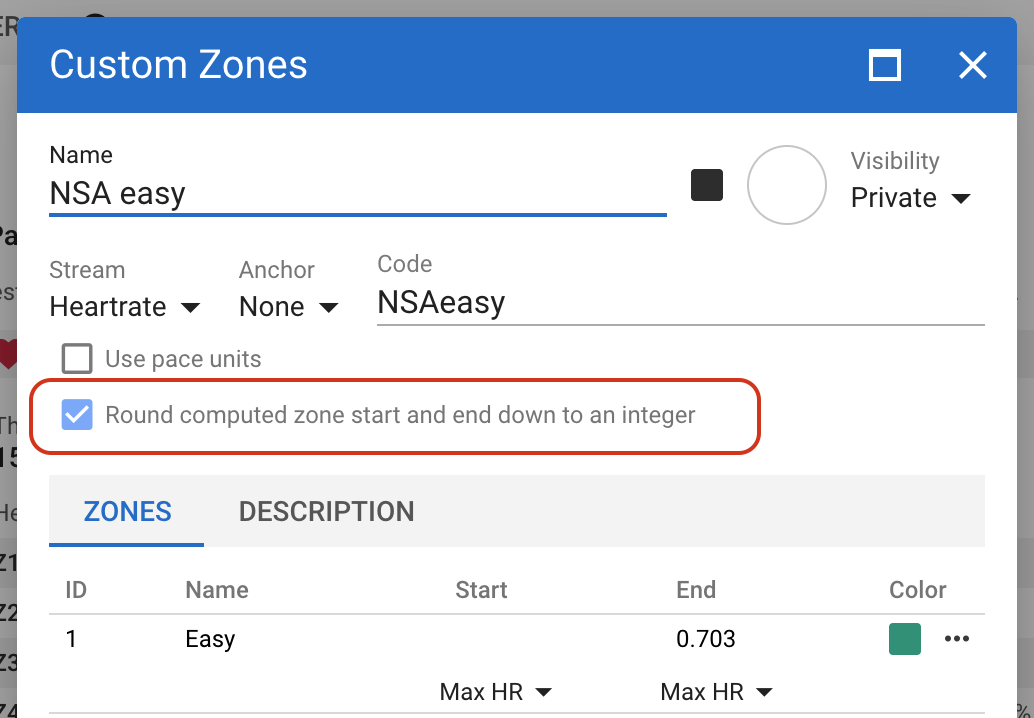The width and height of the screenshot is (1034, 718).
Task: Edit the End value 0.703
Action: tap(706, 639)
